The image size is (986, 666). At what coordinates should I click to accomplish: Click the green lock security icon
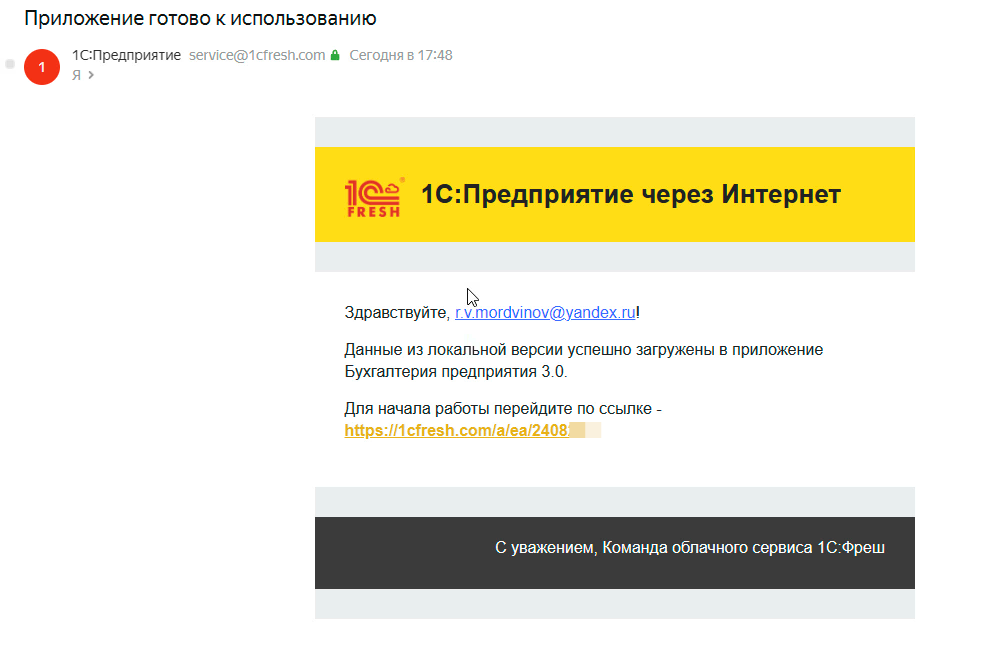click(335, 55)
